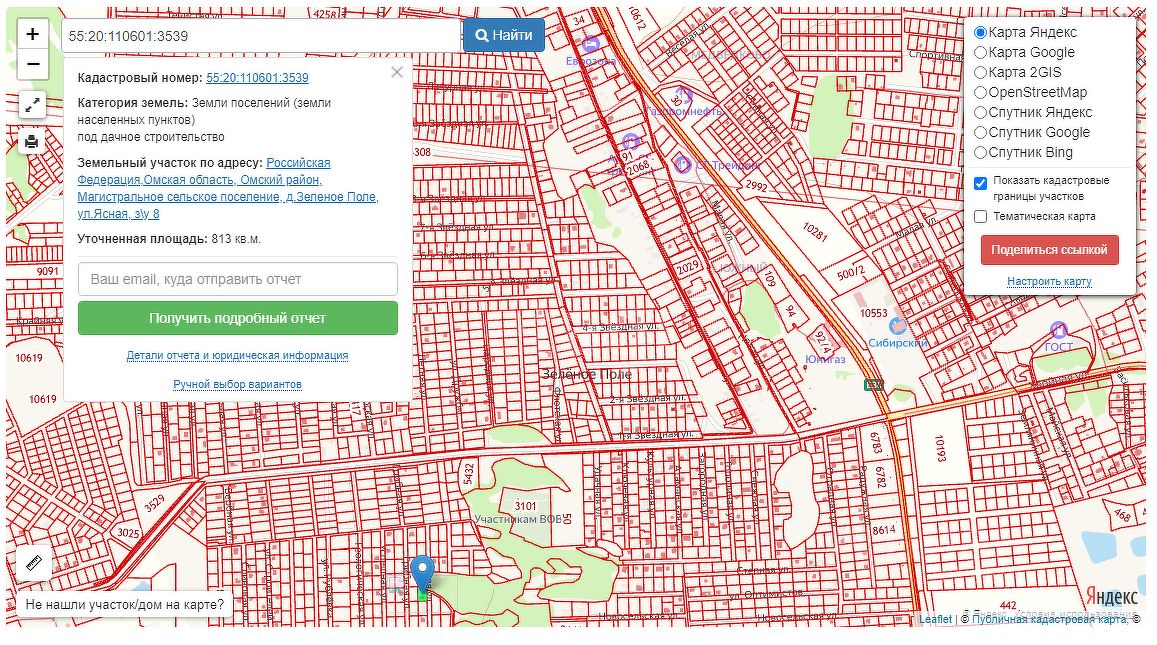Select Спутник Google radio option
Image resolution: width=1157 pixels, height=645 pixels.
(x=980, y=132)
